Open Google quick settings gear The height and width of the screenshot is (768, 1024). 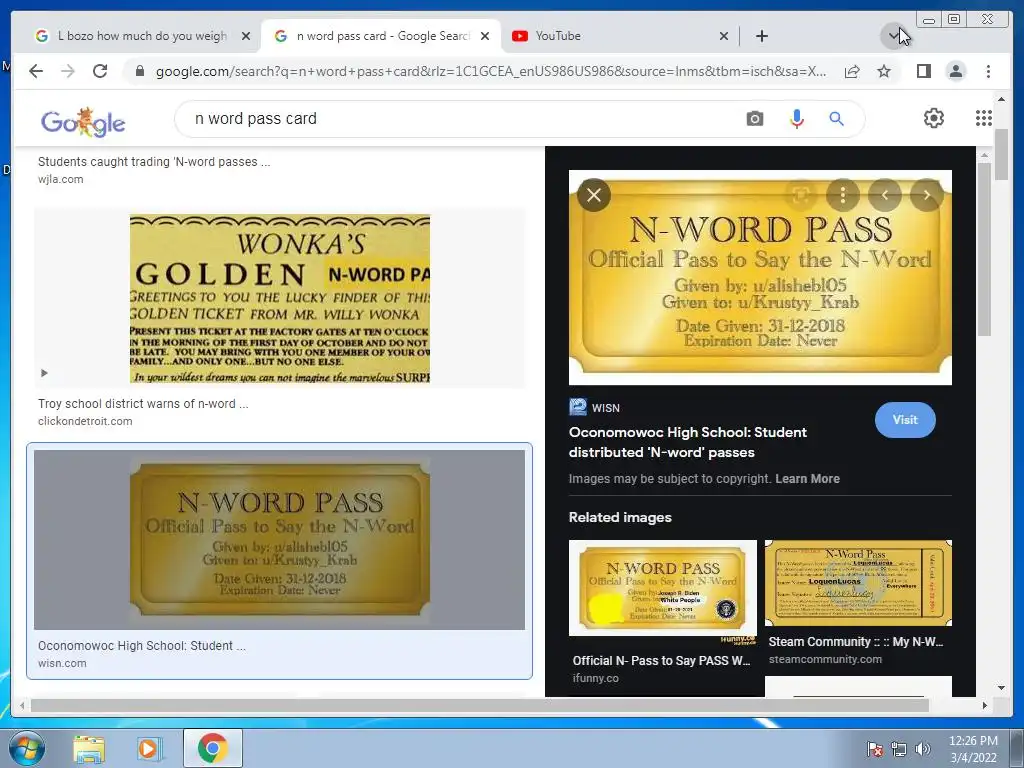coord(934,118)
